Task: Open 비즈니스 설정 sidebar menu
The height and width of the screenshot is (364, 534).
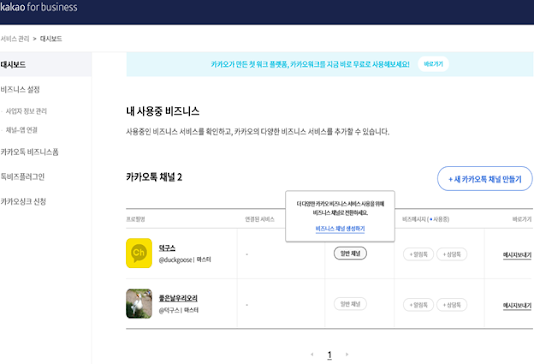Action: (20, 90)
